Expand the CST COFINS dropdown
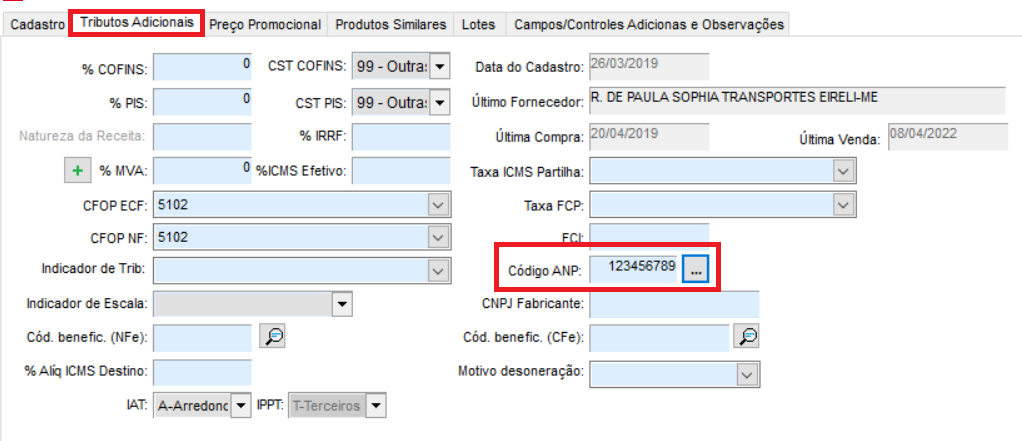This screenshot has width=1022, height=441. point(440,67)
